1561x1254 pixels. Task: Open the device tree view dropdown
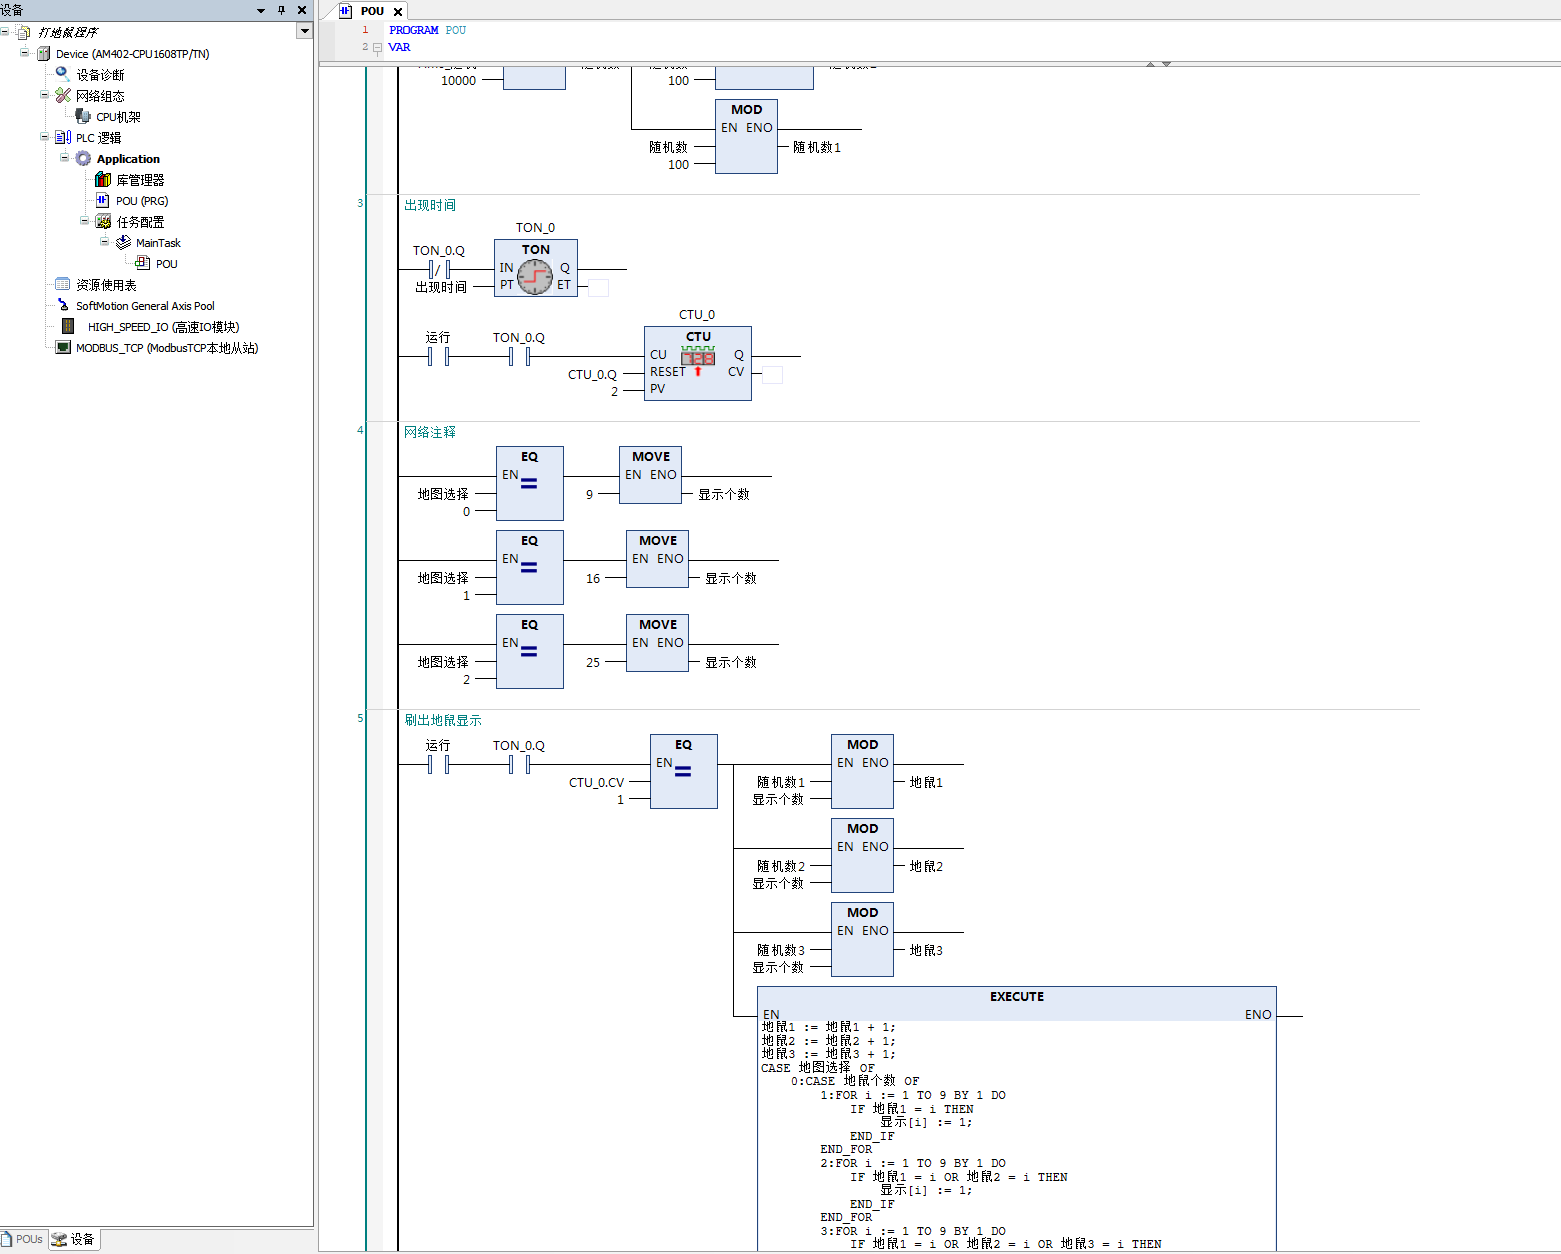pos(304,32)
